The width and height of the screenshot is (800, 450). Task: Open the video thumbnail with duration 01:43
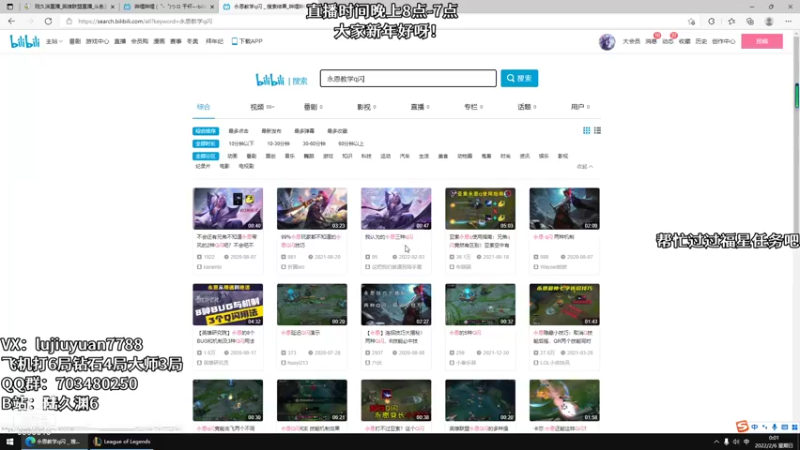click(x=564, y=305)
